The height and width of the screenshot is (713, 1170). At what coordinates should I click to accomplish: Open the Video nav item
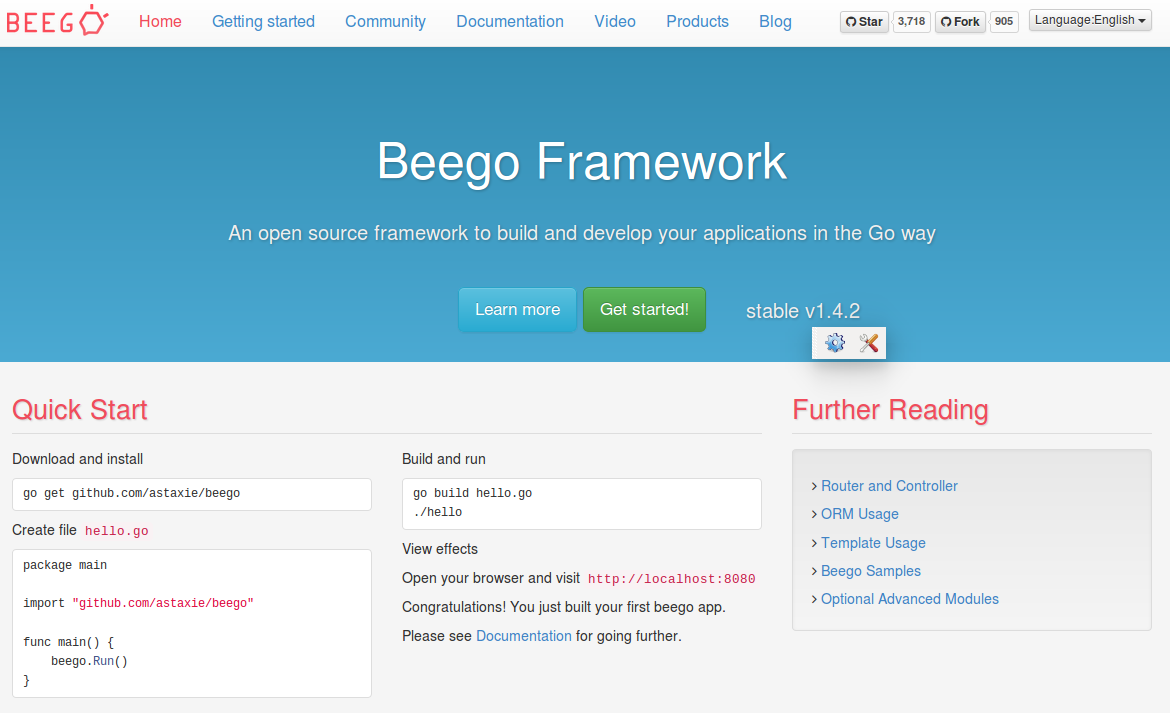(615, 22)
